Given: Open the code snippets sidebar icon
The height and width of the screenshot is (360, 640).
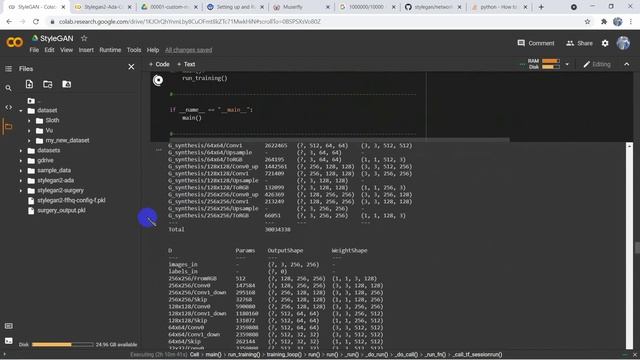Looking at the screenshot, I should coord(8,107).
